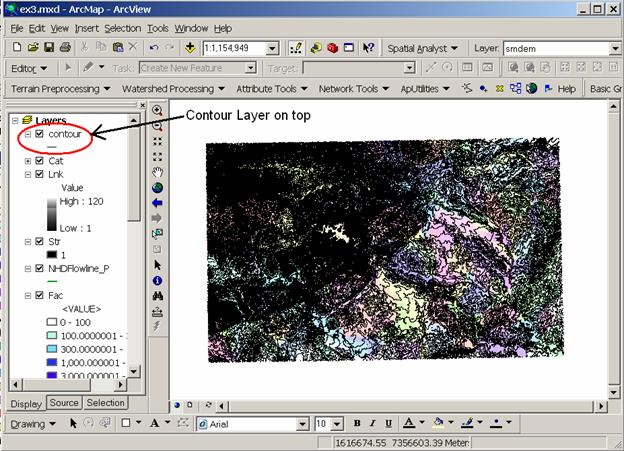Uncheck the contour layer checkbox
The height and width of the screenshot is (451, 624).
click(x=39, y=134)
